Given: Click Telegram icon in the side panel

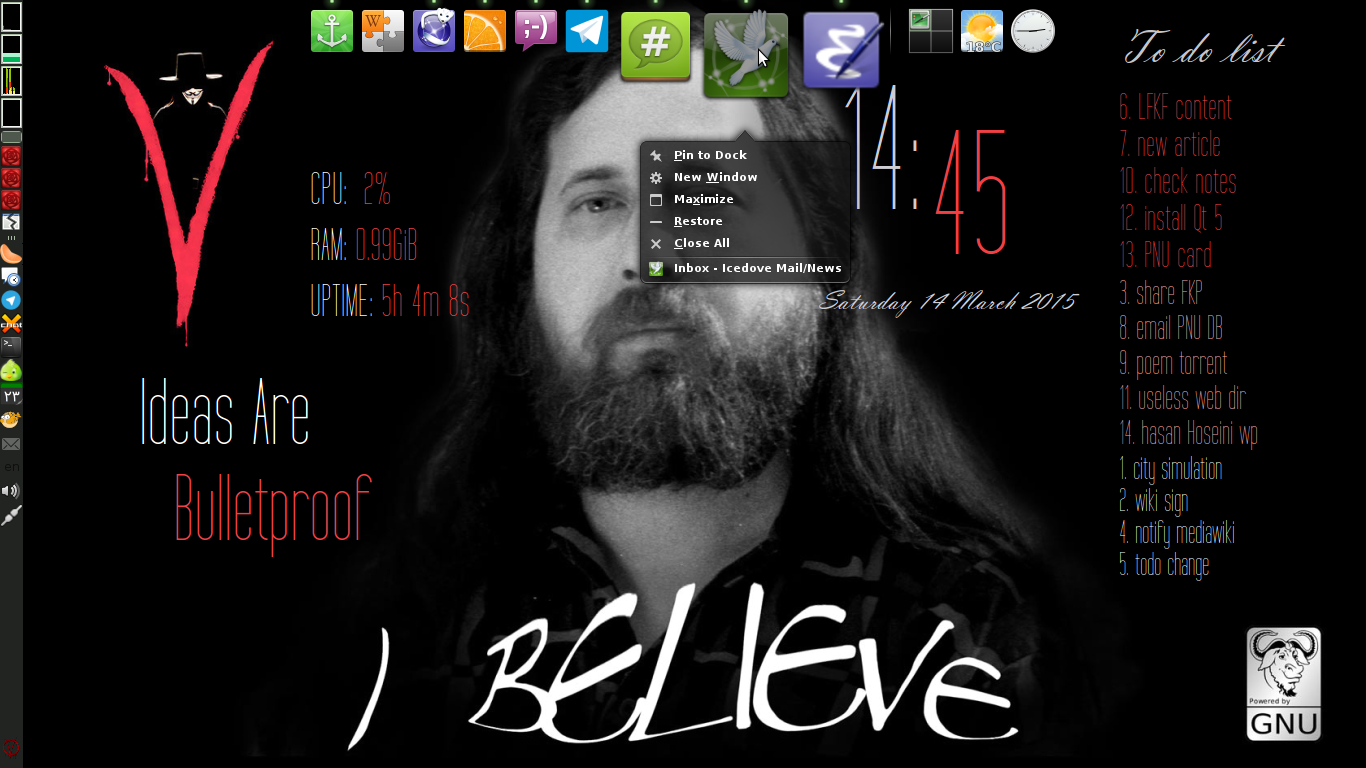Looking at the screenshot, I should tap(11, 300).
